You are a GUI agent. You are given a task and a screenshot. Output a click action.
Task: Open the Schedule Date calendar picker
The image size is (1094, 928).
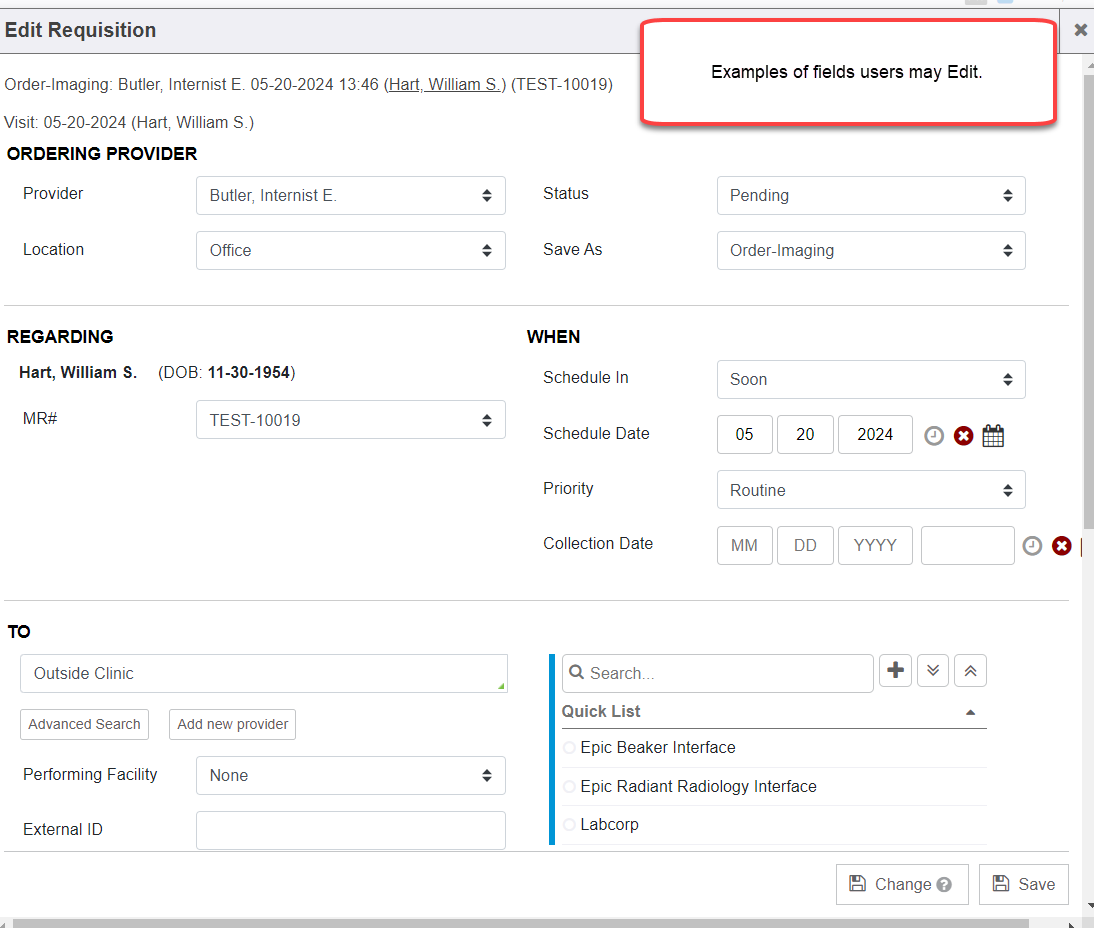pos(993,436)
